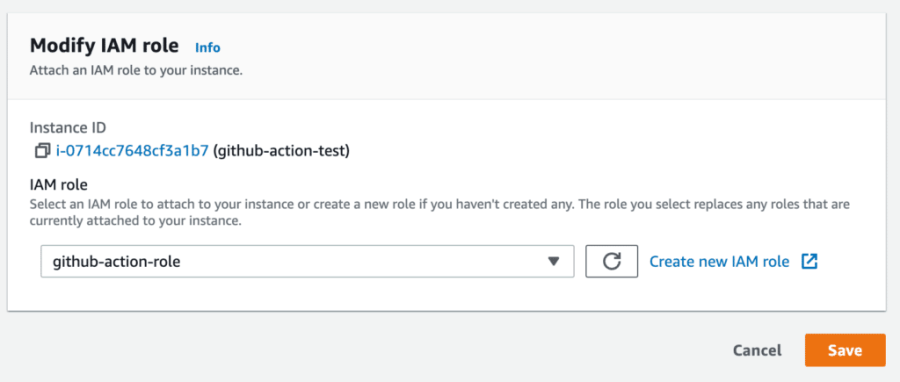
Task: Click the github-action-role text in the selector
Action: point(117,262)
